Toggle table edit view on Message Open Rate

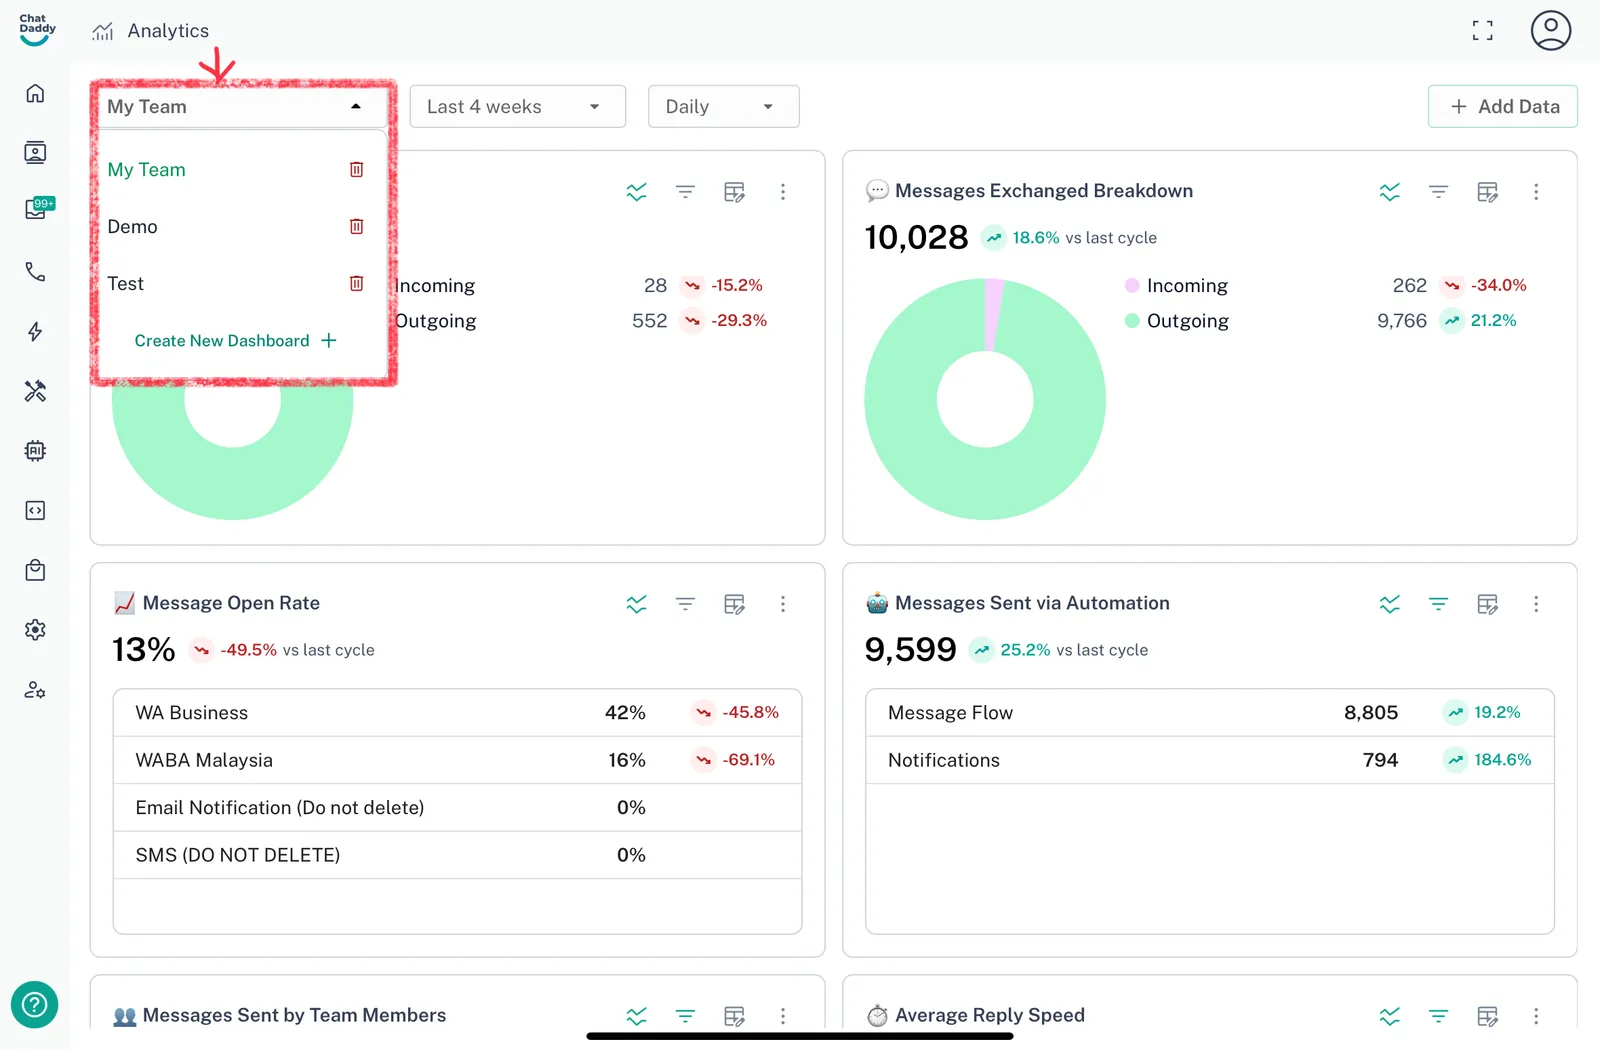point(734,604)
